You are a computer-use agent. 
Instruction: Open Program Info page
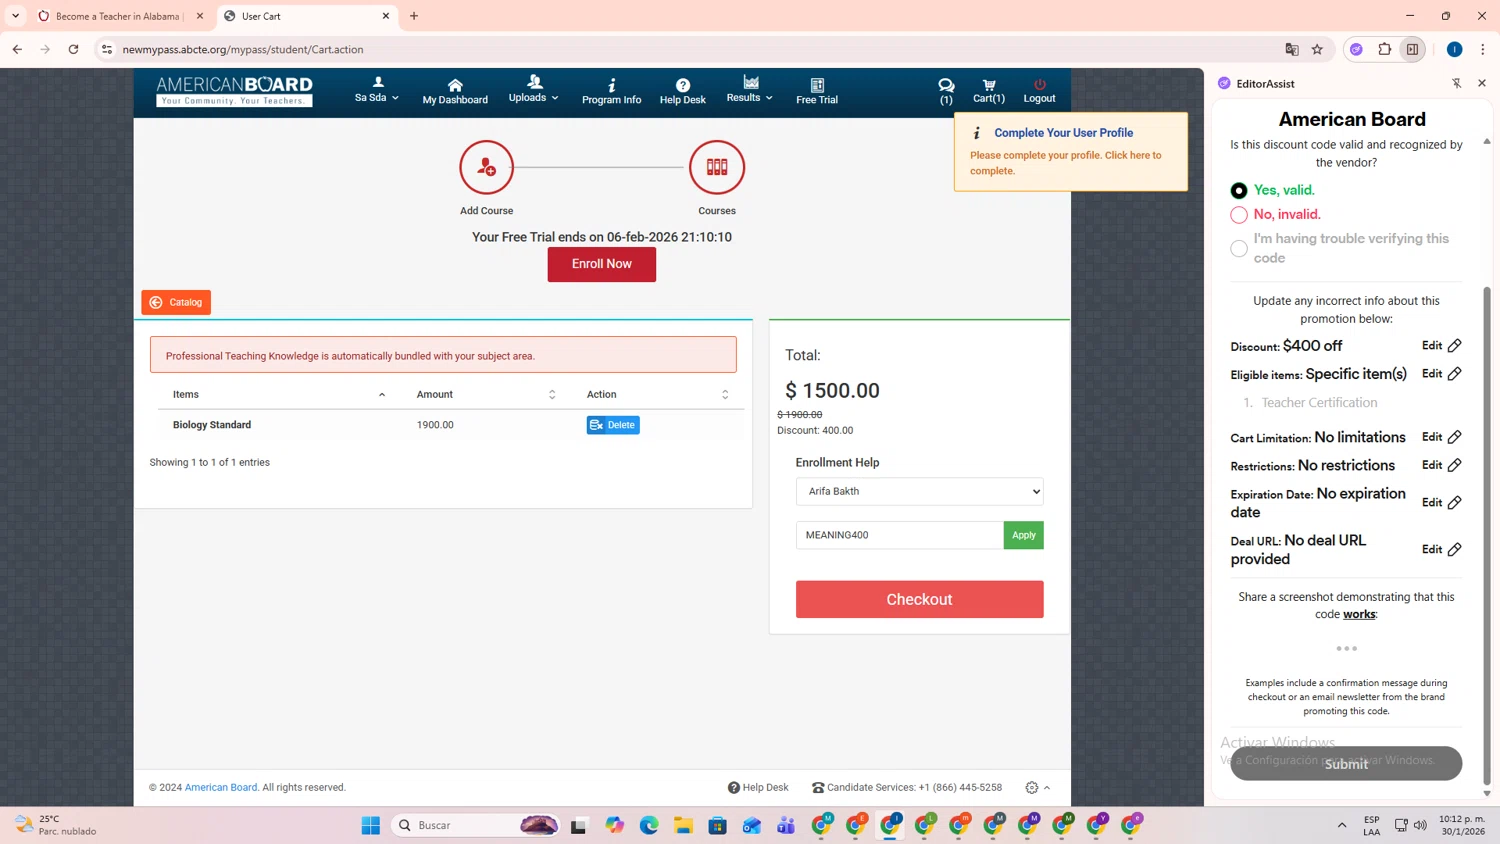(x=611, y=91)
